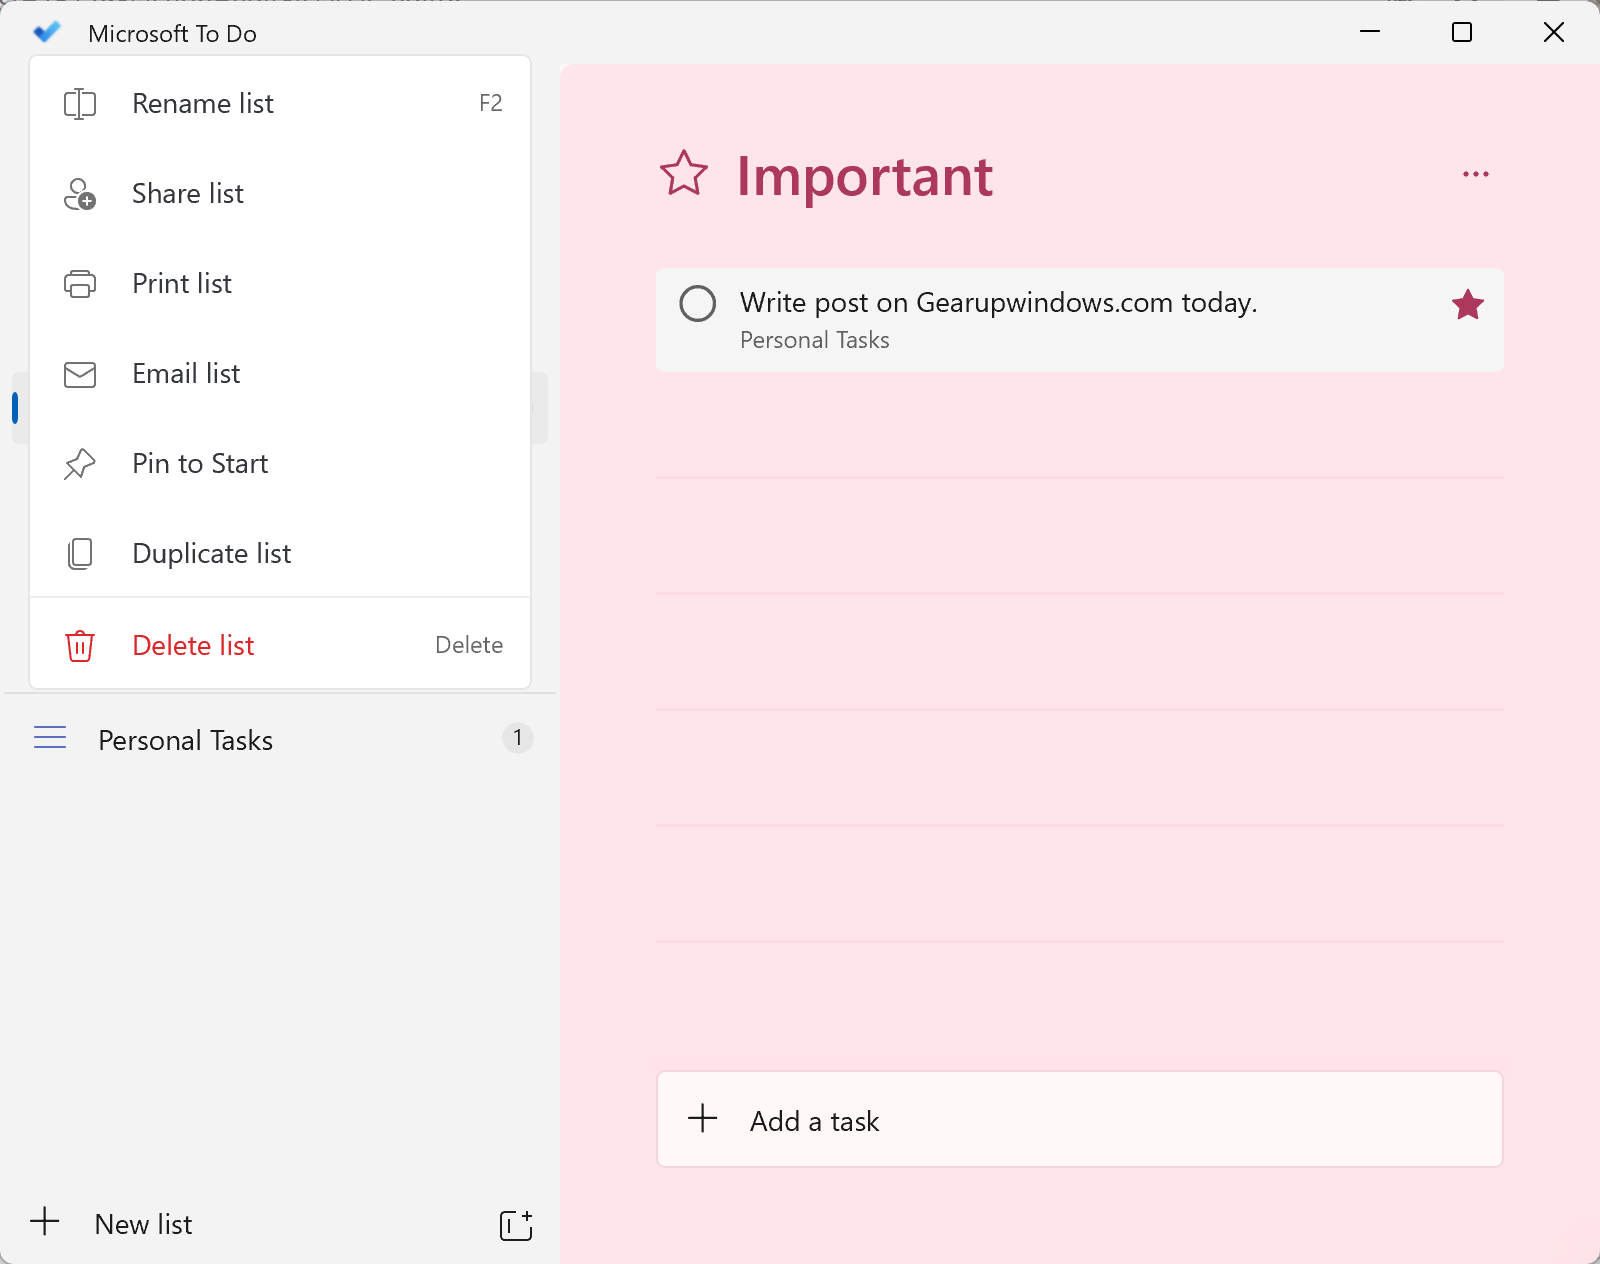Viewport: 1600px width, 1264px height.
Task: Click the plus icon beside New list
Action: [45, 1221]
